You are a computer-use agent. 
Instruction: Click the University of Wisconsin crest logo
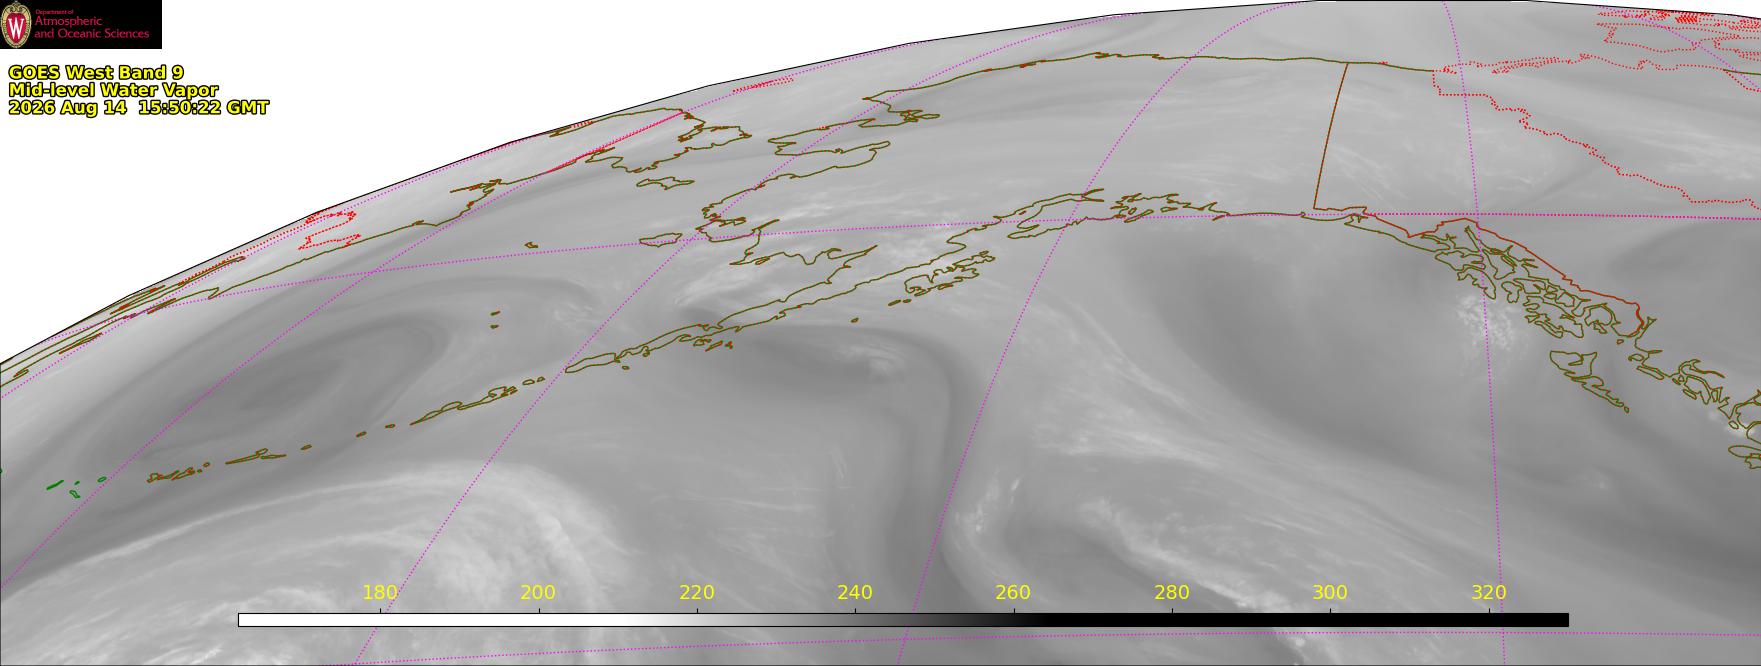(16, 24)
